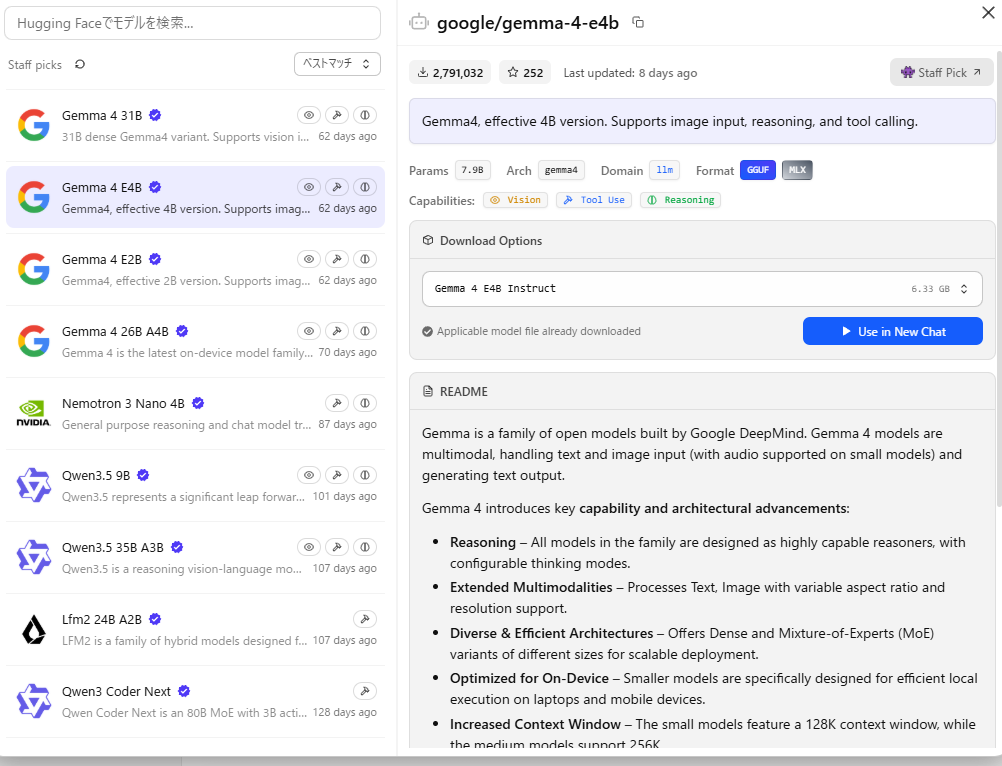Click the Vision capability tag
Image resolution: width=1002 pixels, height=766 pixels.
click(516, 200)
